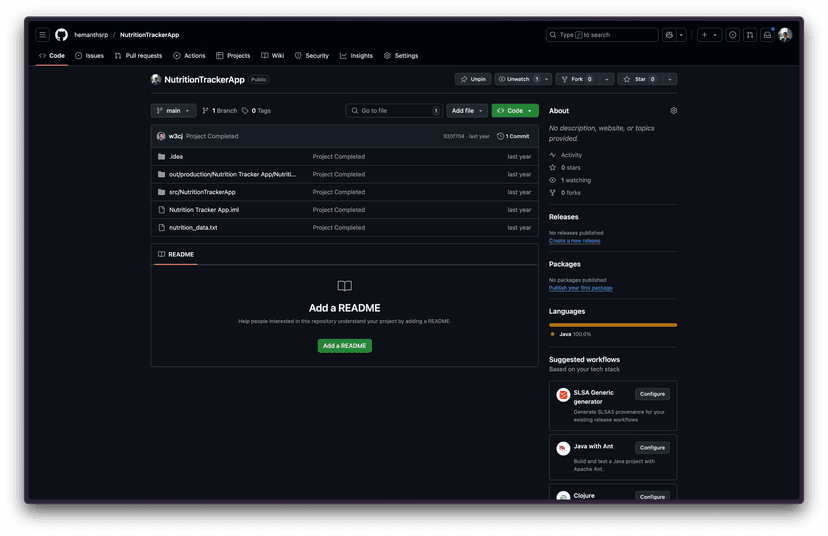Click the tag icon beside 0 Tags
The width and height of the screenshot is (828, 536).
pos(245,111)
